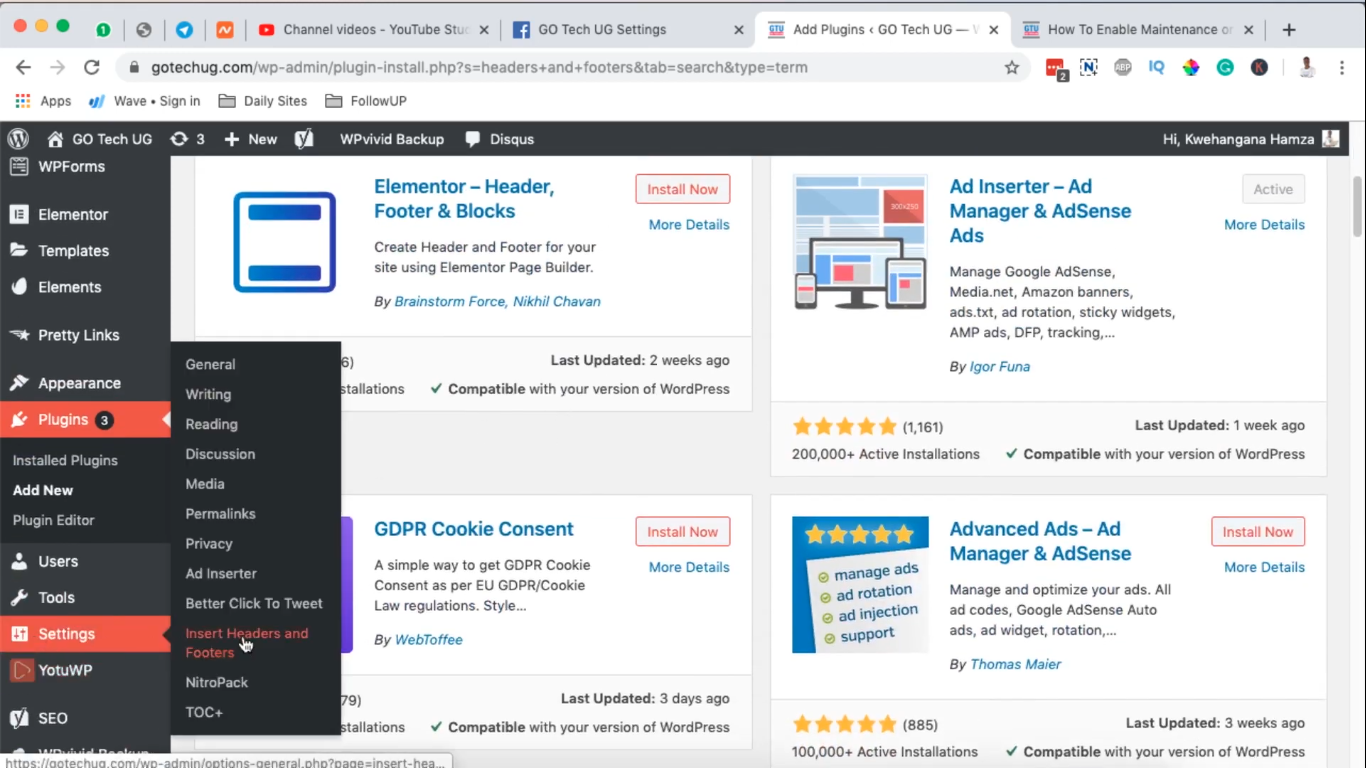Click the IQ extension icon
This screenshot has height=768, width=1366.
tap(1157, 68)
